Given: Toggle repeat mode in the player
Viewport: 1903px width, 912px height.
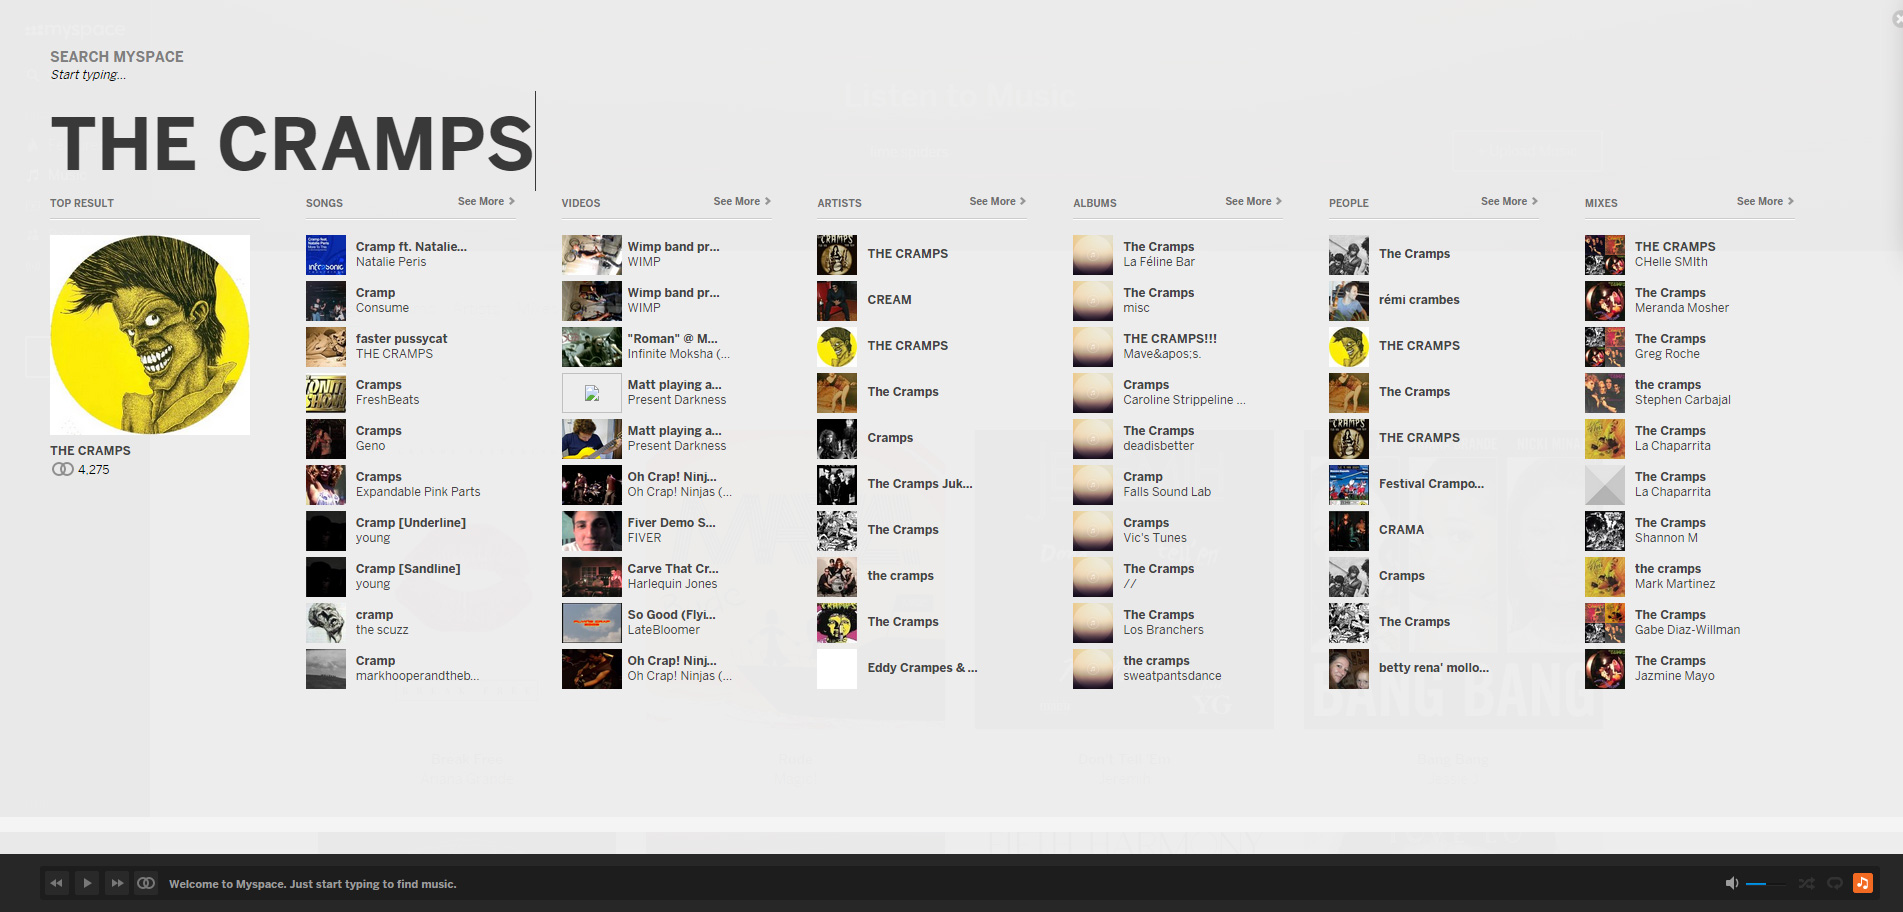Looking at the screenshot, I should click(1834, 883).
